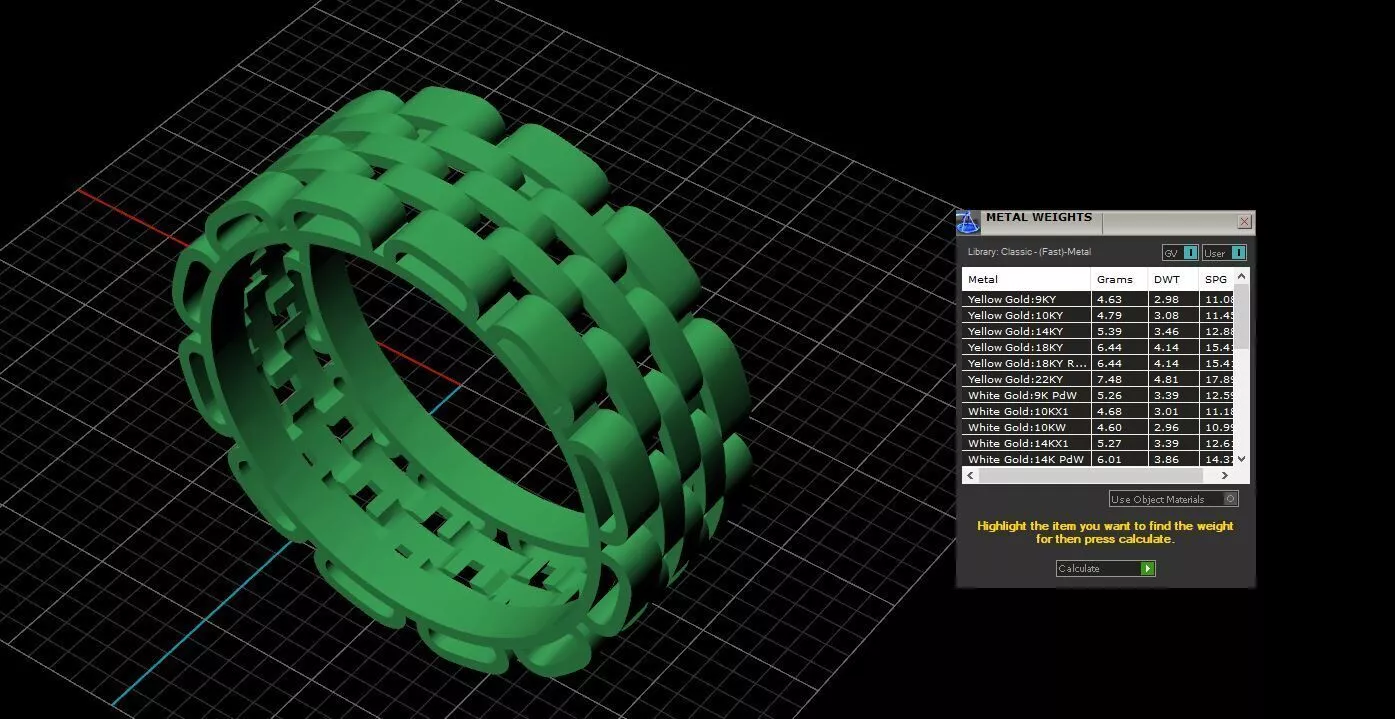Select the Yellow Gold:18KY R... row
Image resolution: width=1395 pixels, height=719 pixels.
1098,363
